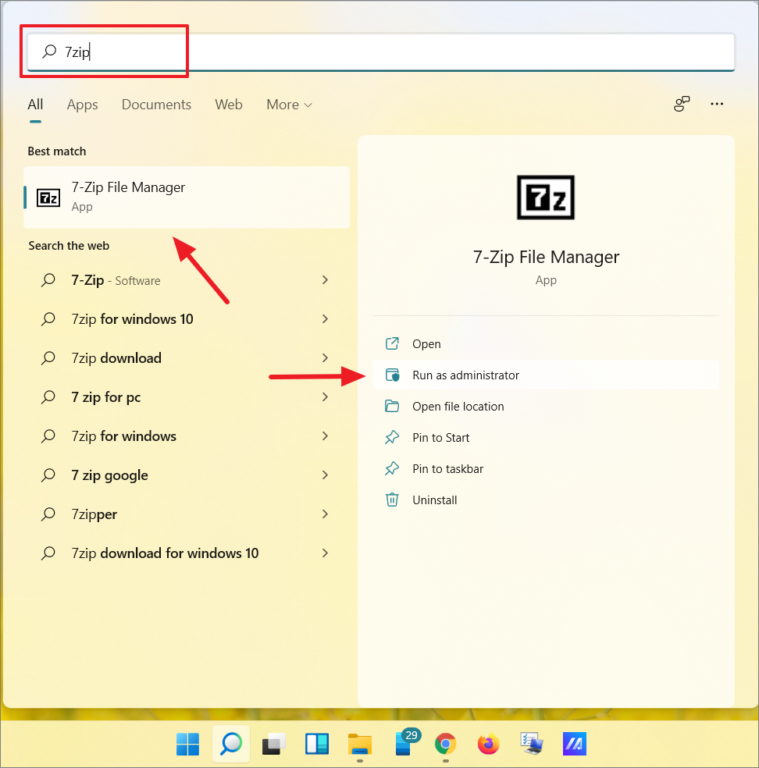The height and width of the screenshot is (768, 759).
Task: Open the blue slashes app in taskbar
Action: 574,744
